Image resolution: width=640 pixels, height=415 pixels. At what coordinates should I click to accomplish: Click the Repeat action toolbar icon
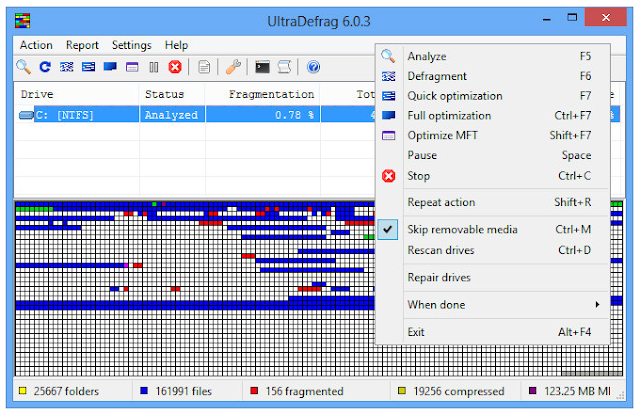pyautogui.click(x=45, y=67)
